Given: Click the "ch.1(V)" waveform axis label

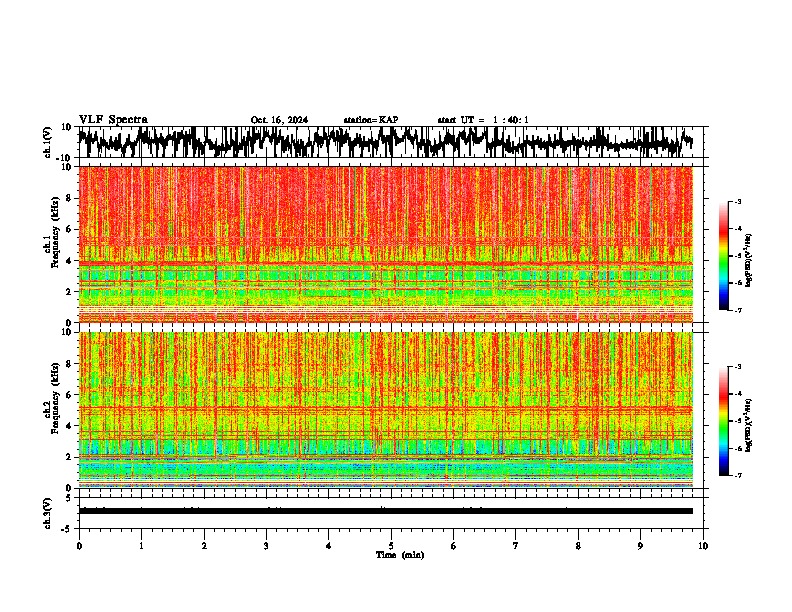Looking at the screenshot, I should (48, 142).
